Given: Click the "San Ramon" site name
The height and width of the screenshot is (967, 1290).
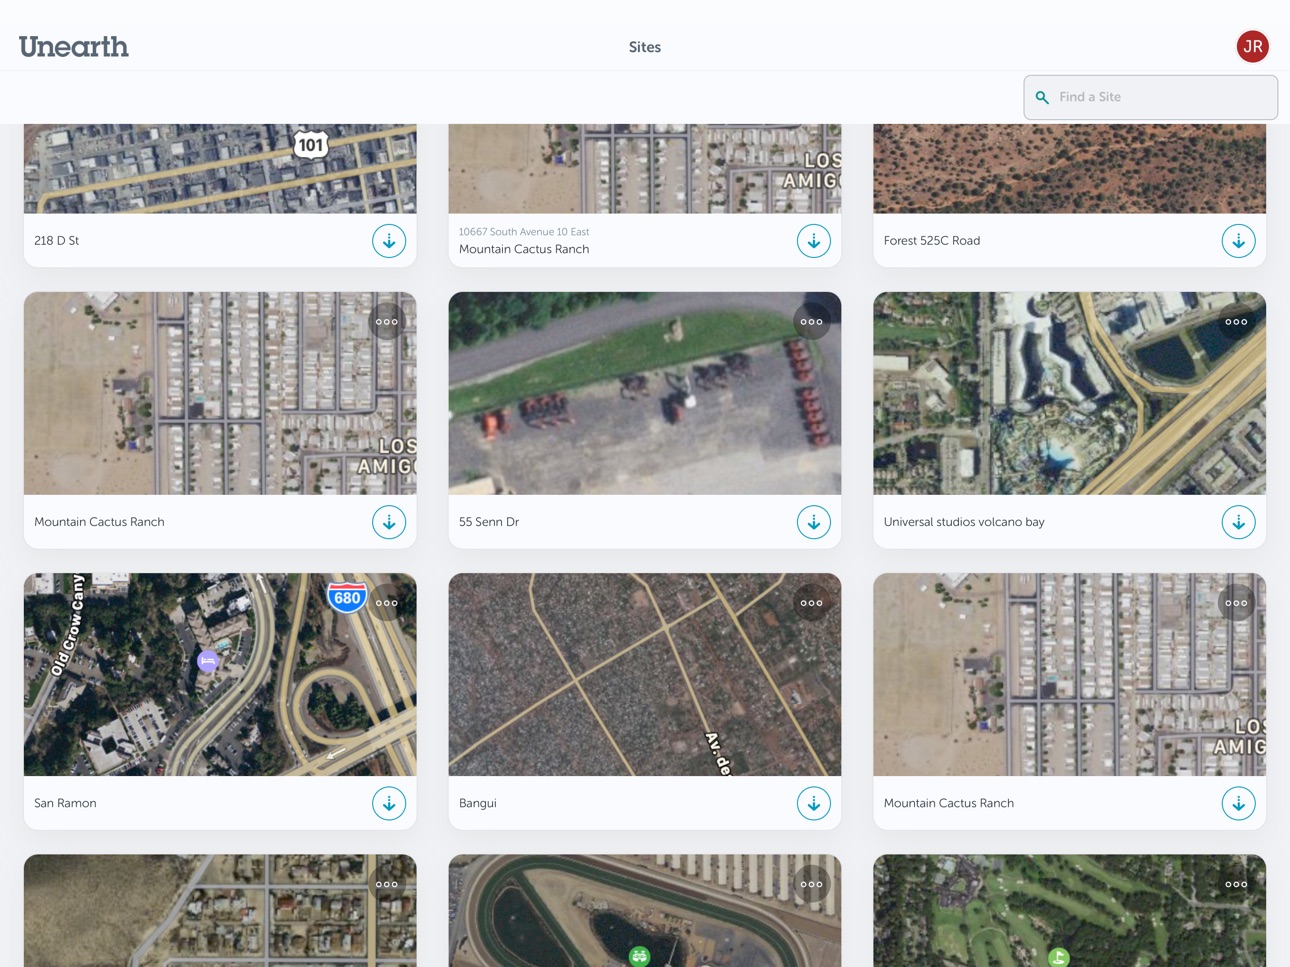Looking at the screenshot, I should point(65,803).
